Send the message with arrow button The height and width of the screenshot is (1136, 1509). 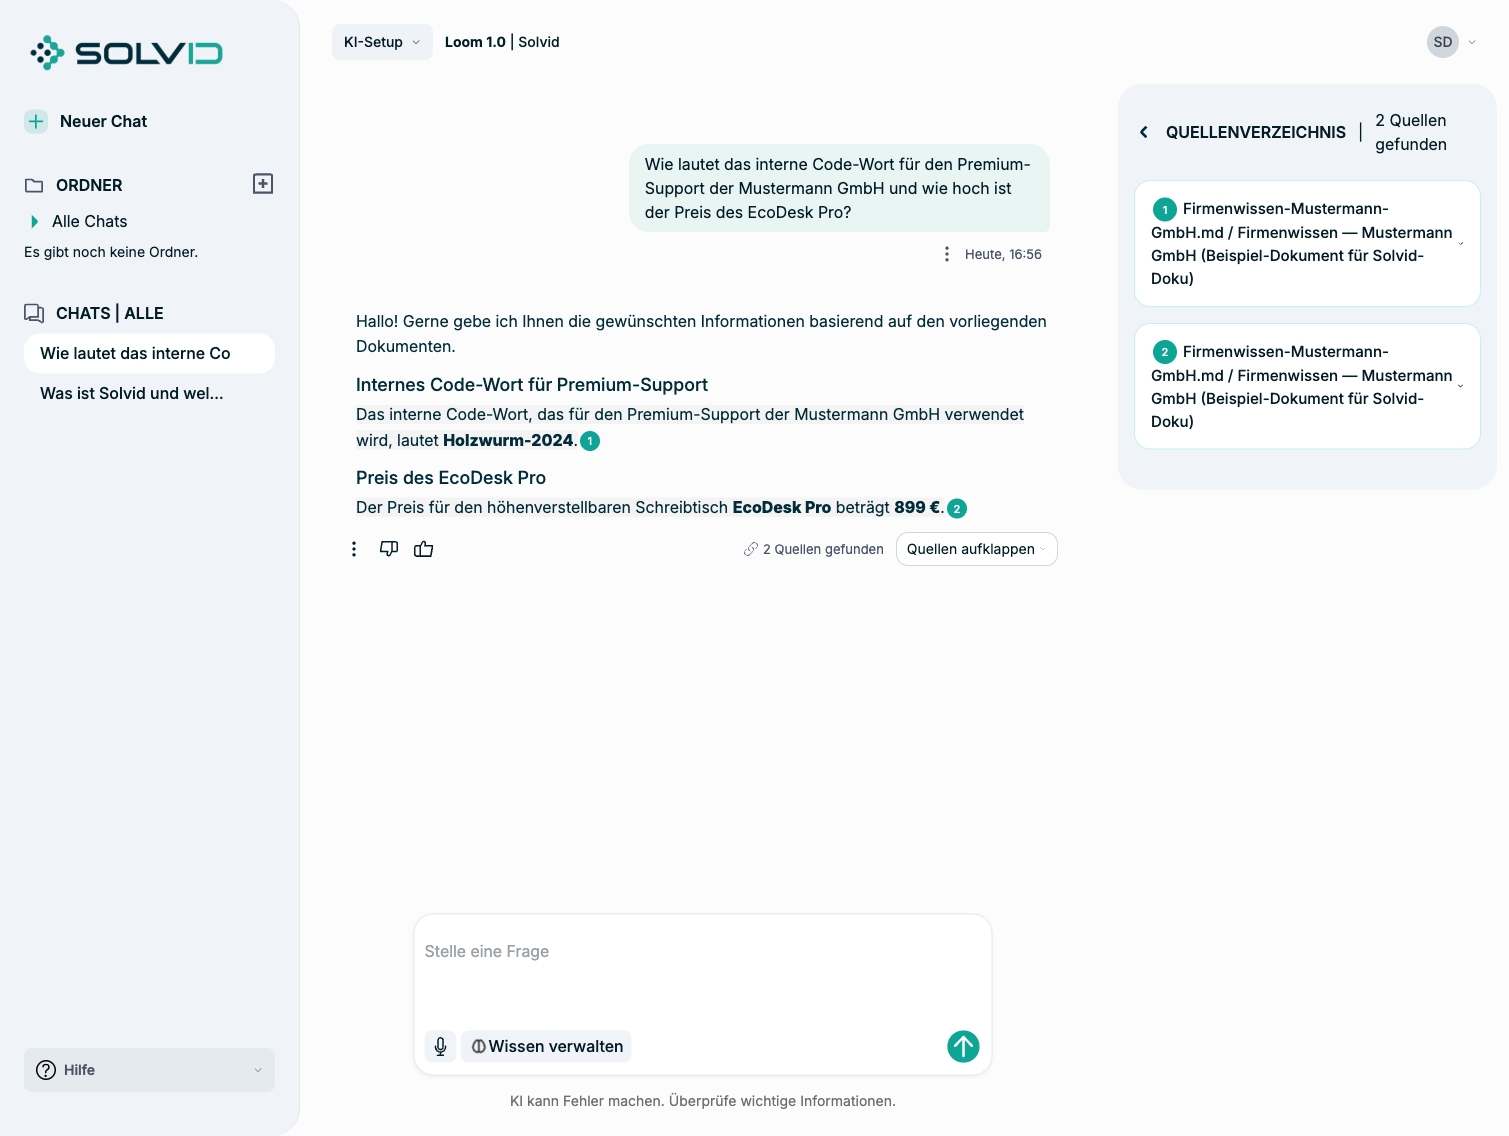[x=963, y=1046]
